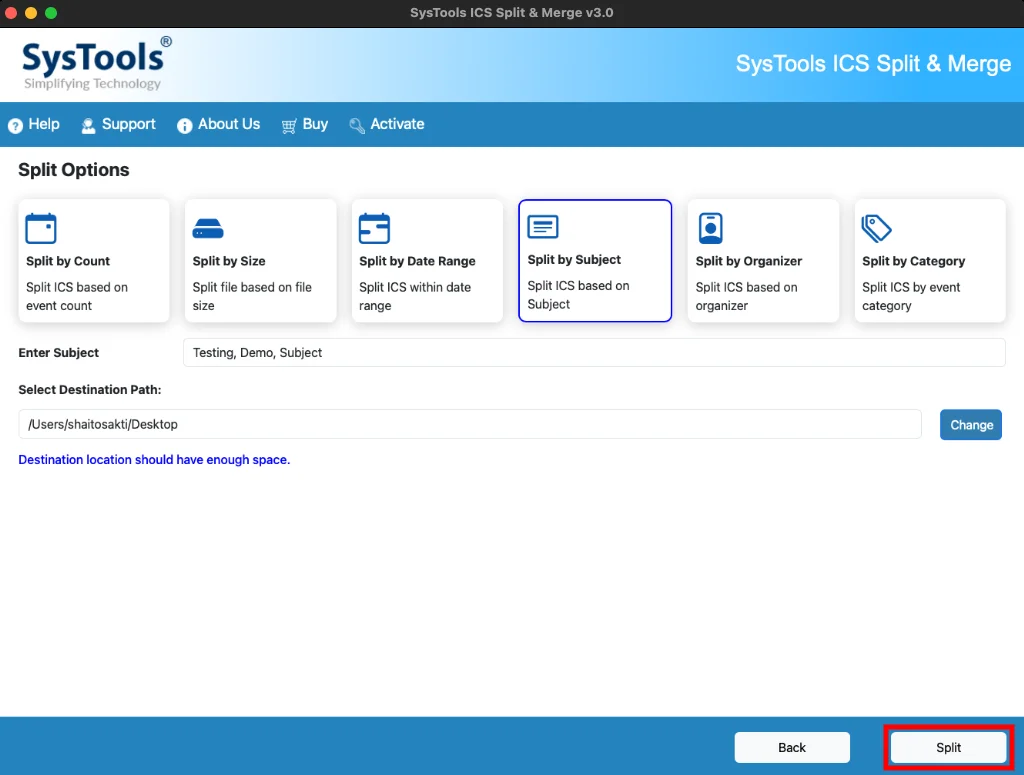
Task: Select the Activate menu item
Action: (x=387, y=124)
